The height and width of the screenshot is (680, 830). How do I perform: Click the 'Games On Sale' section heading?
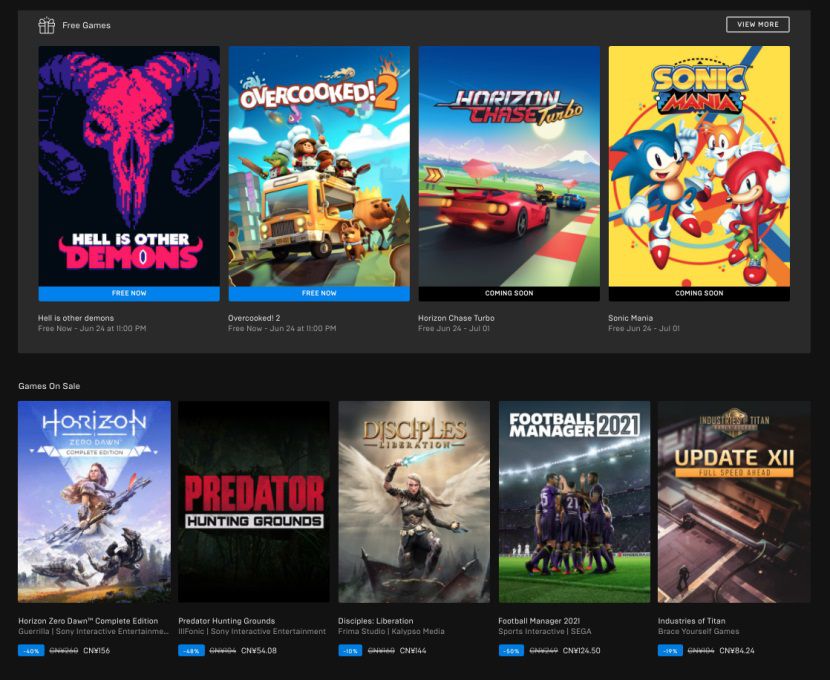(x=49, y=386)
